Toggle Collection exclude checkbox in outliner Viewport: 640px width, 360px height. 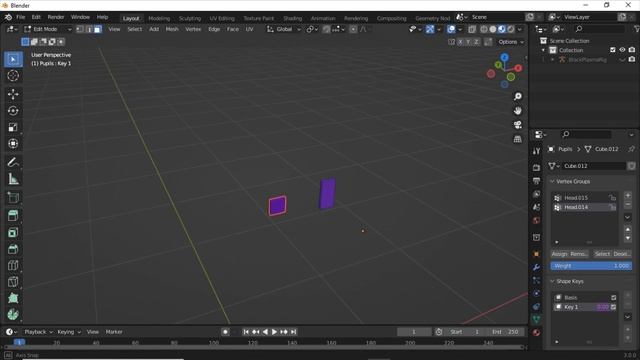pyautogui.click(x=613, y=50)
